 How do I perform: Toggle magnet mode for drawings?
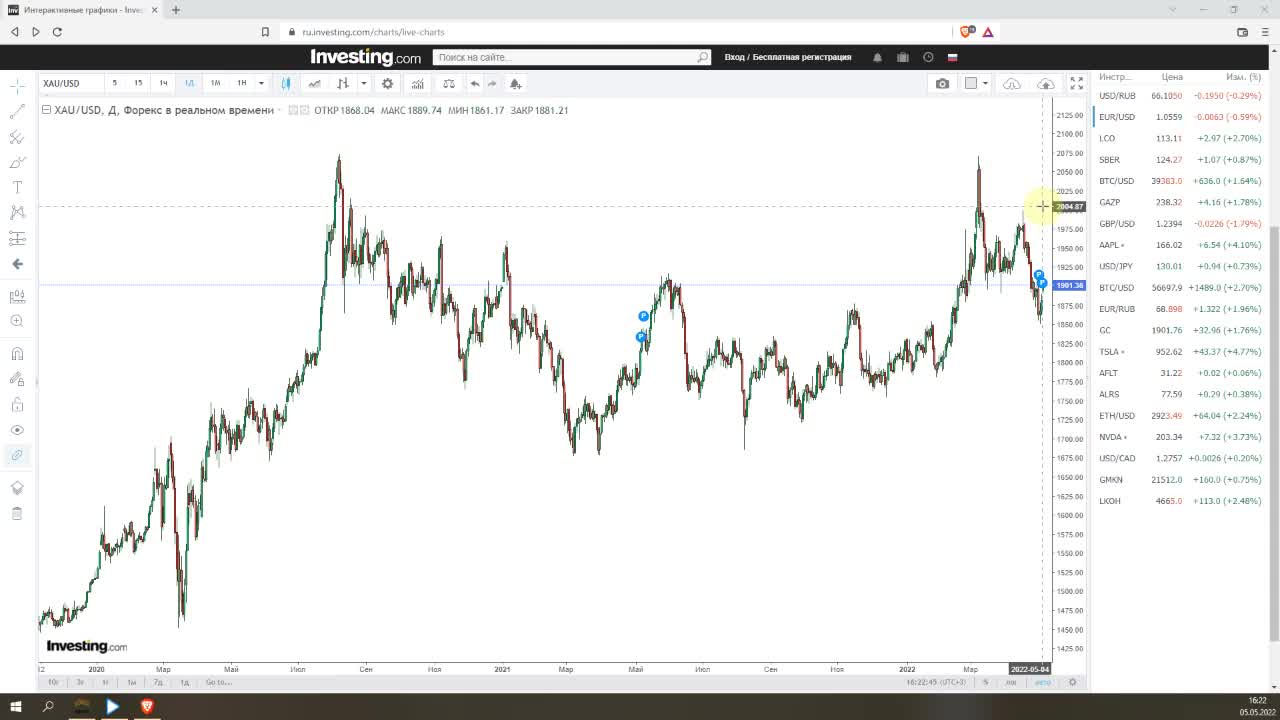tap(17, 353)
